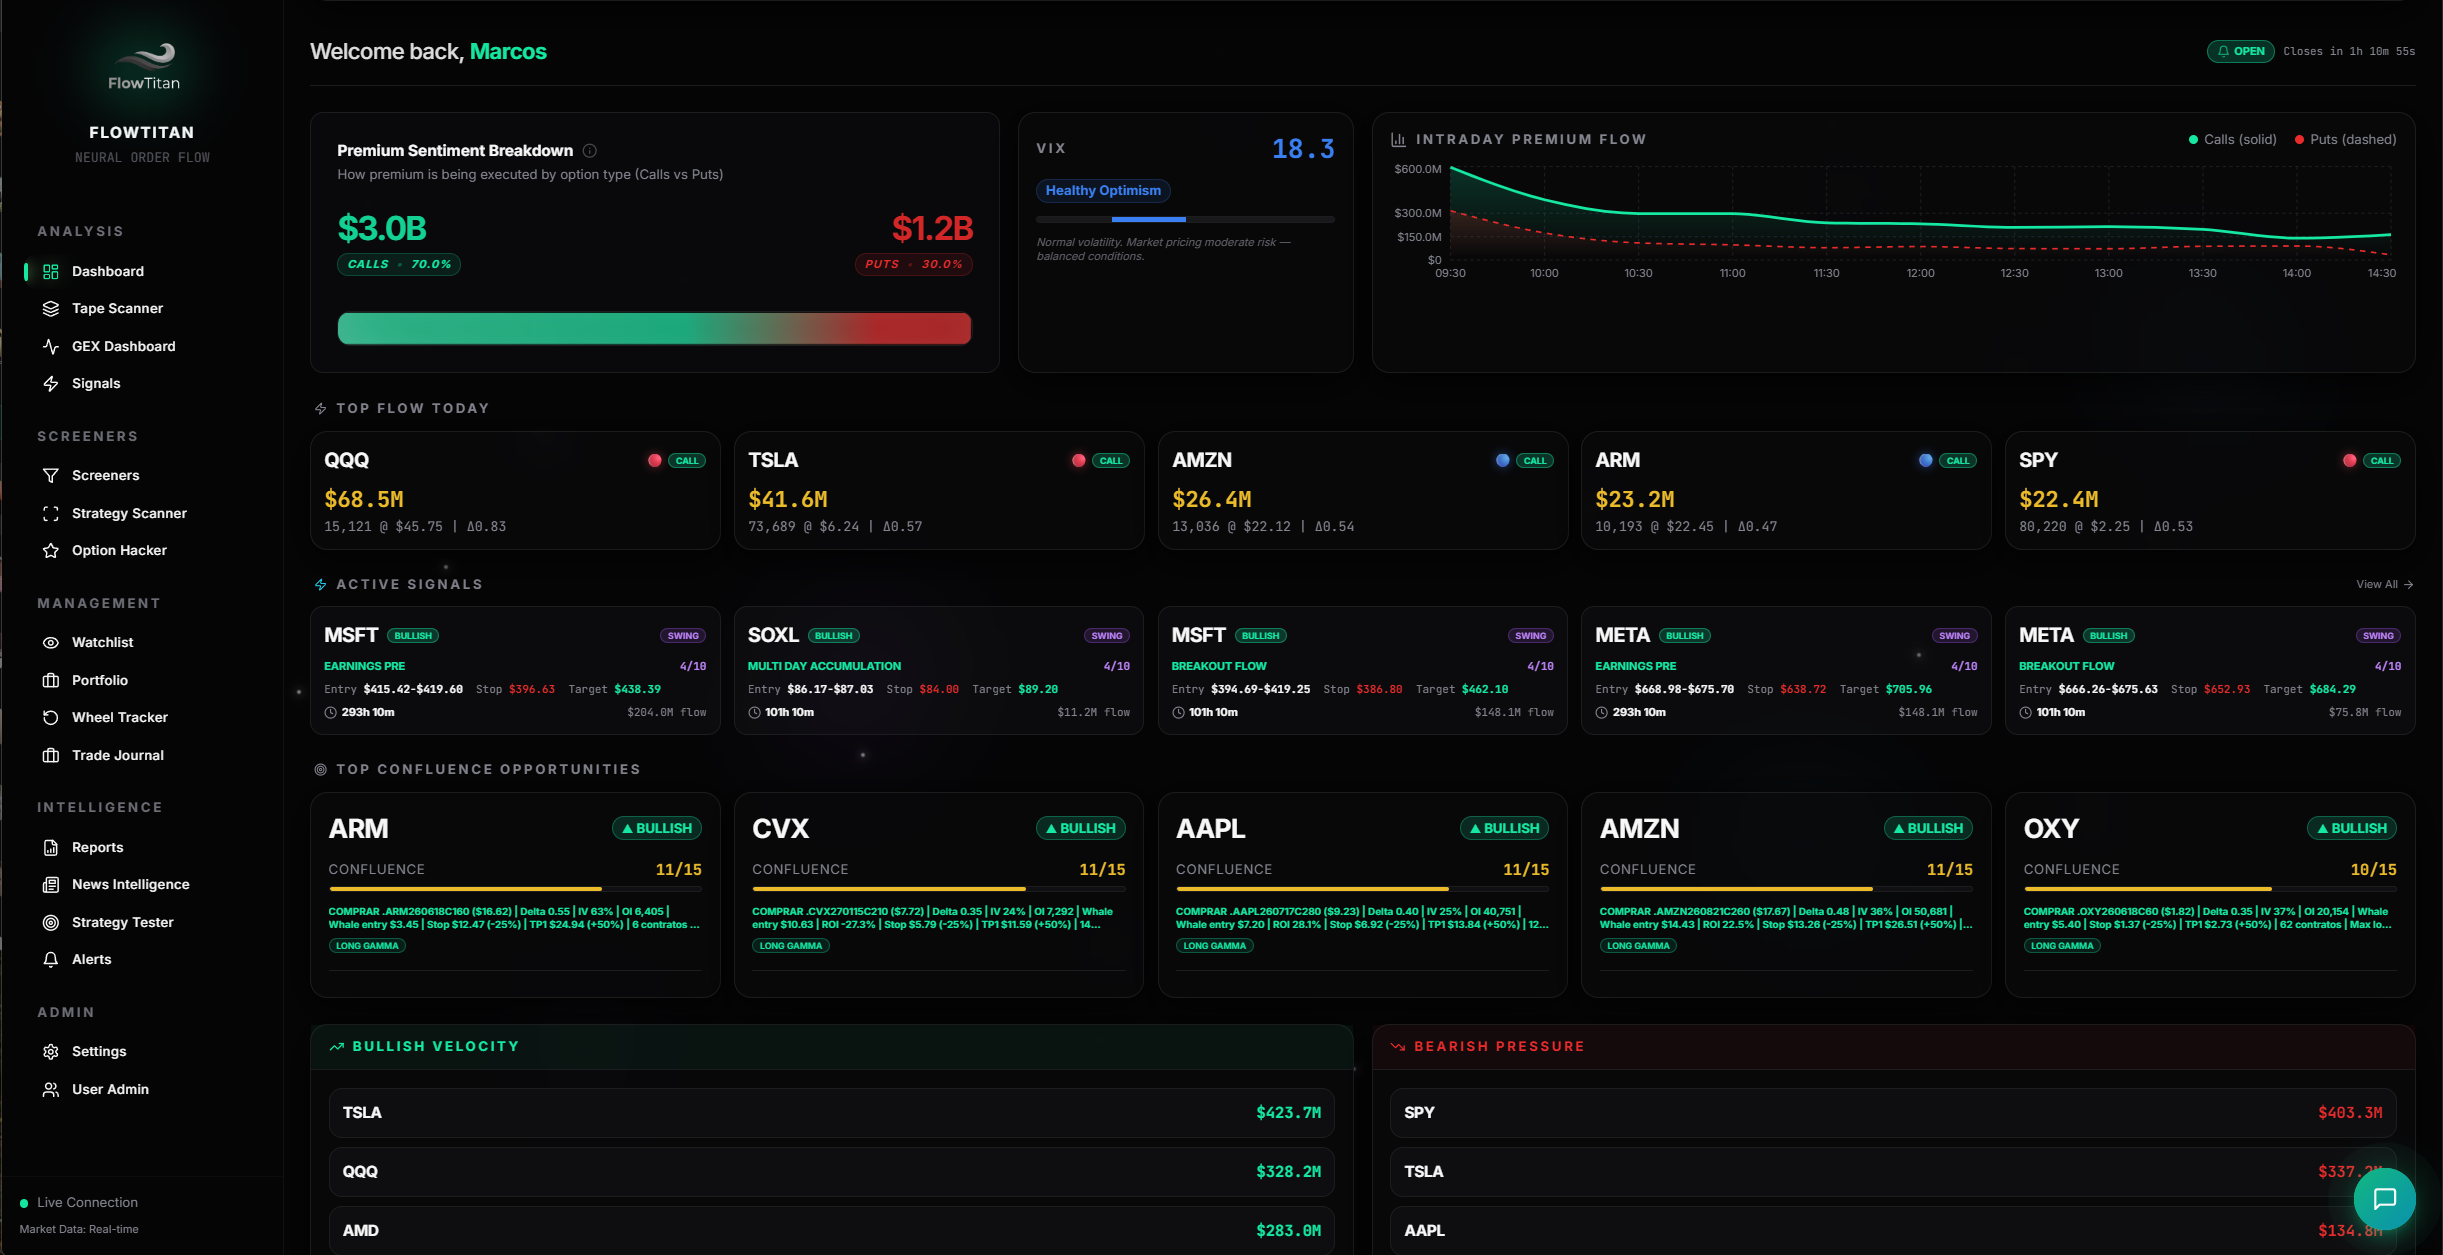The image size is (2443, 1255).
Task: Select TSLA row in Bullish Velocity
Action: [831, 1113]
